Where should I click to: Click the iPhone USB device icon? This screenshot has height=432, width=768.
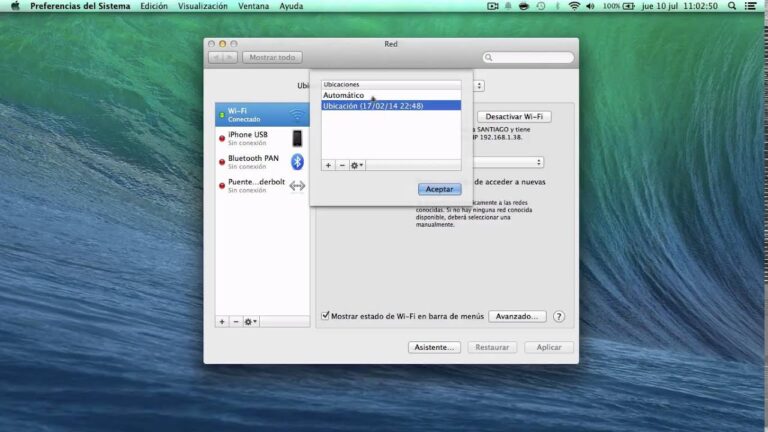click(x=297, y=138)
